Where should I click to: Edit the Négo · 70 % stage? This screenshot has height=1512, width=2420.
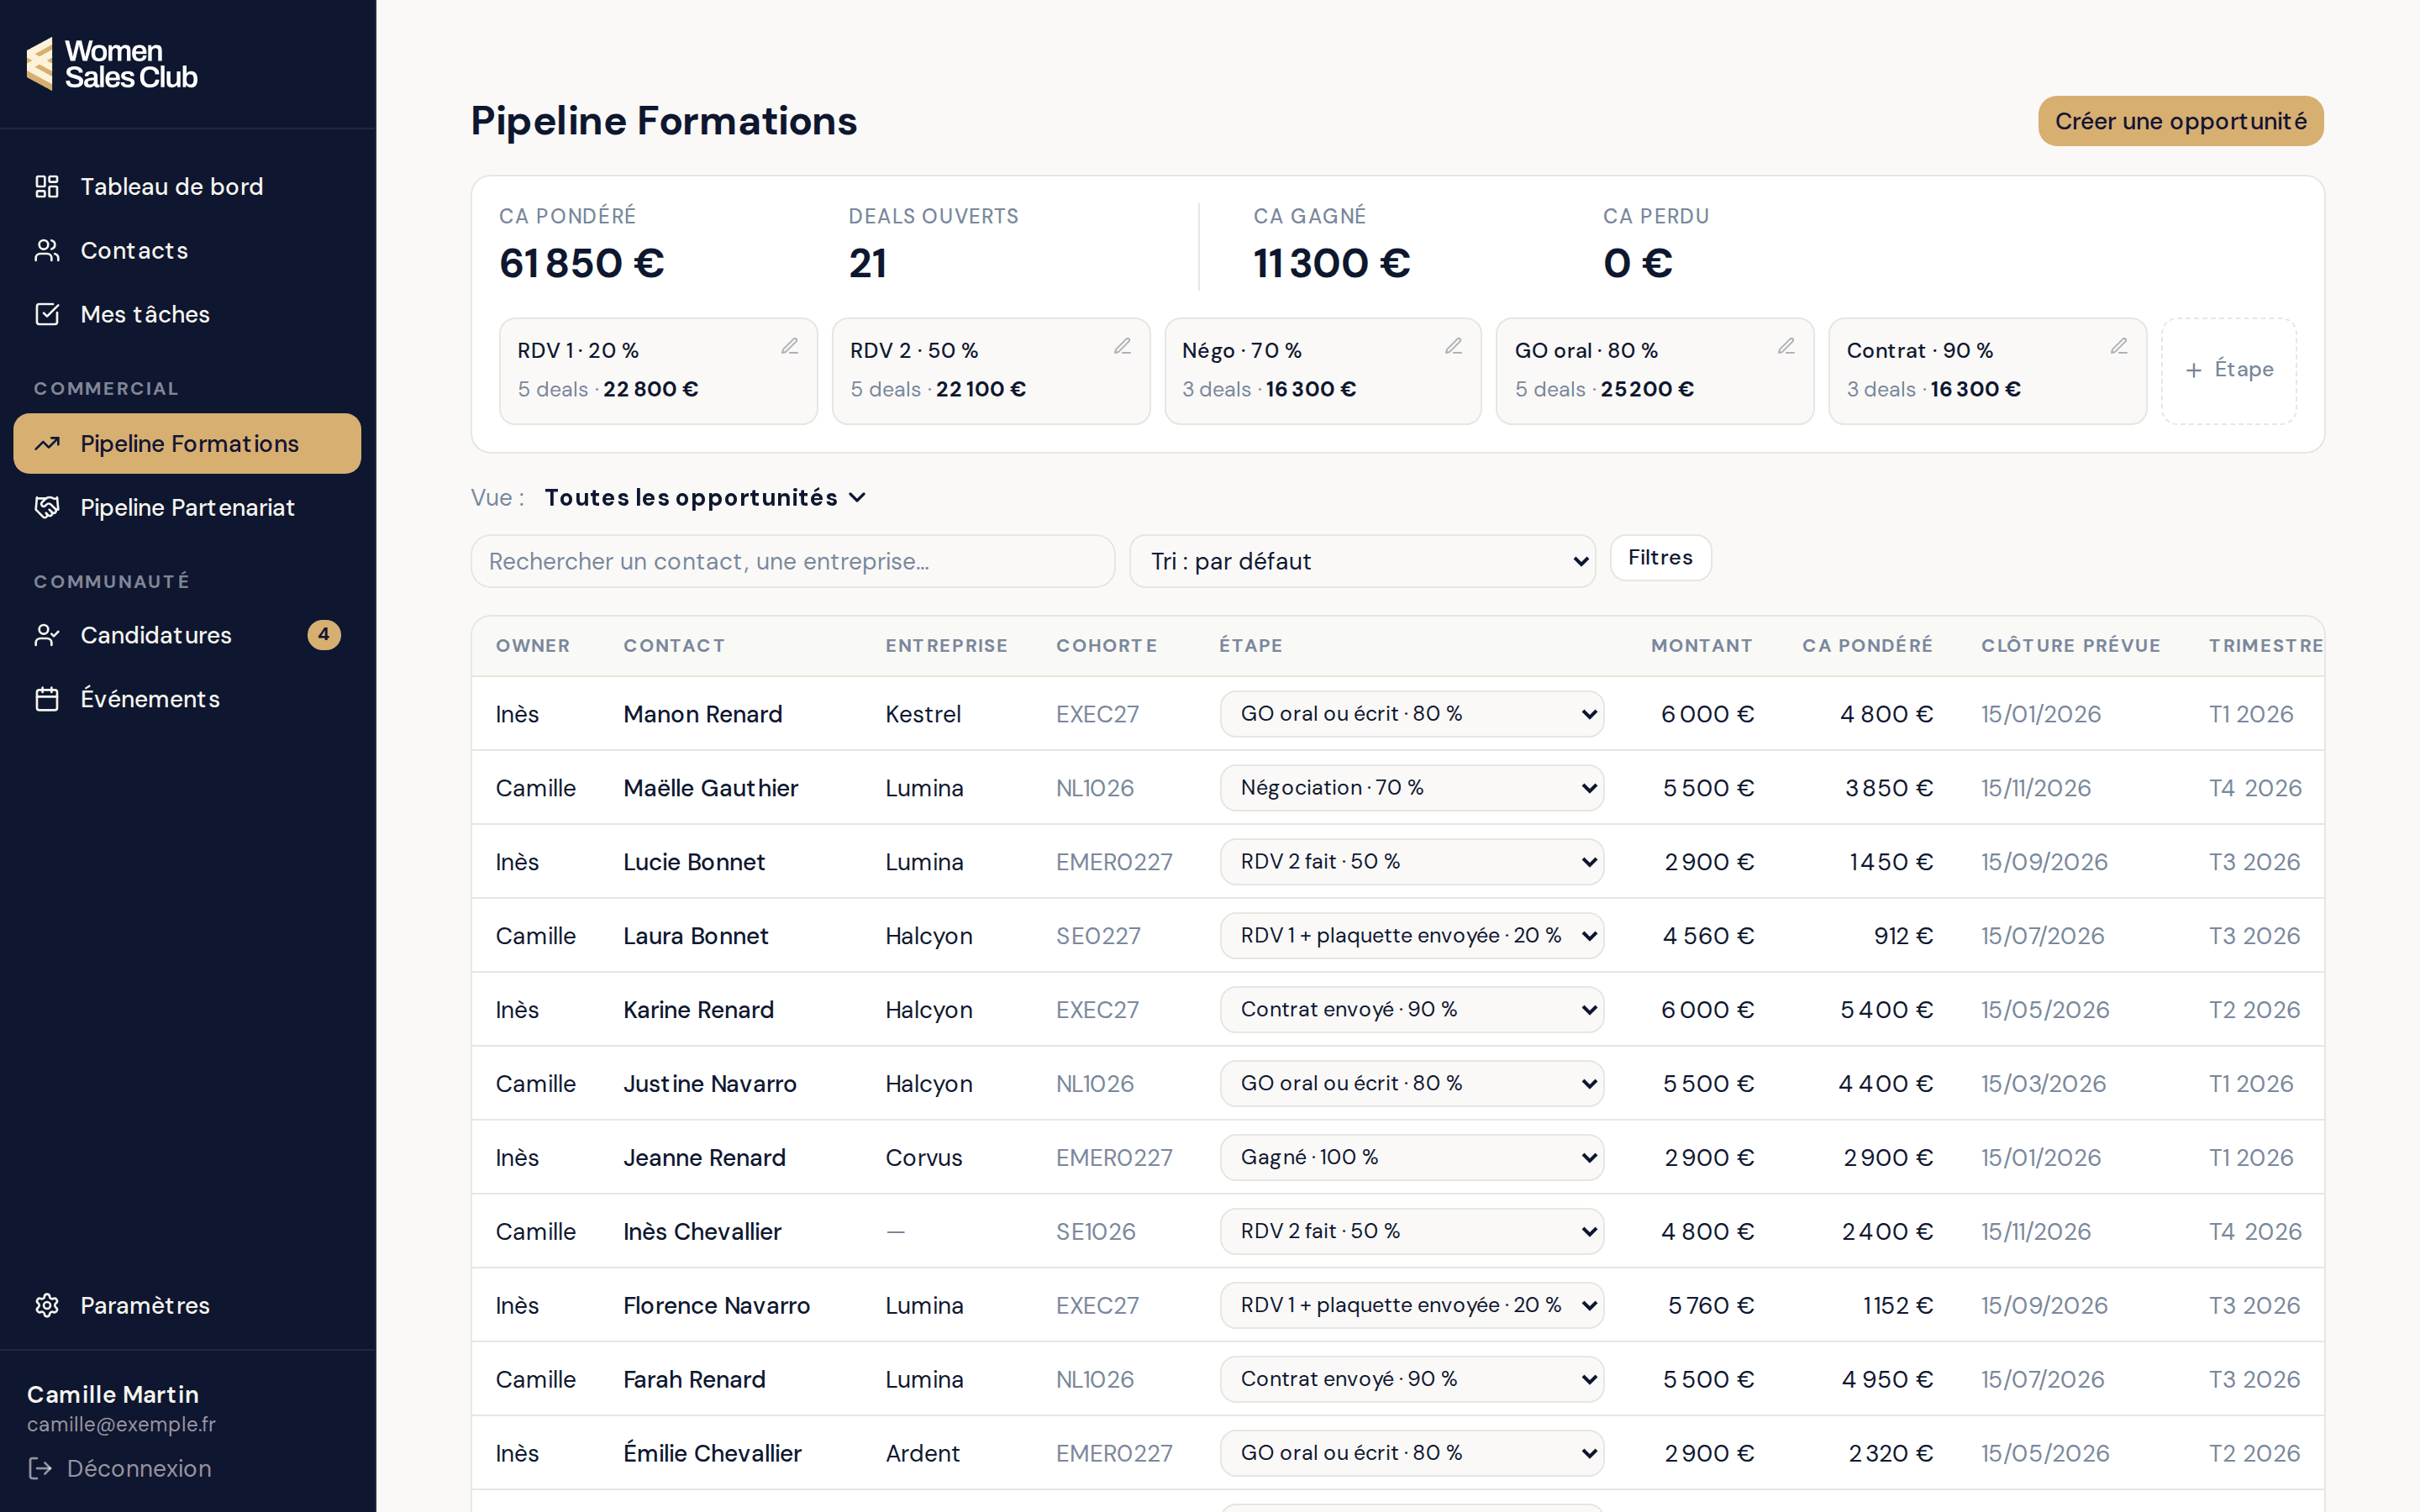coord(1454,346)
